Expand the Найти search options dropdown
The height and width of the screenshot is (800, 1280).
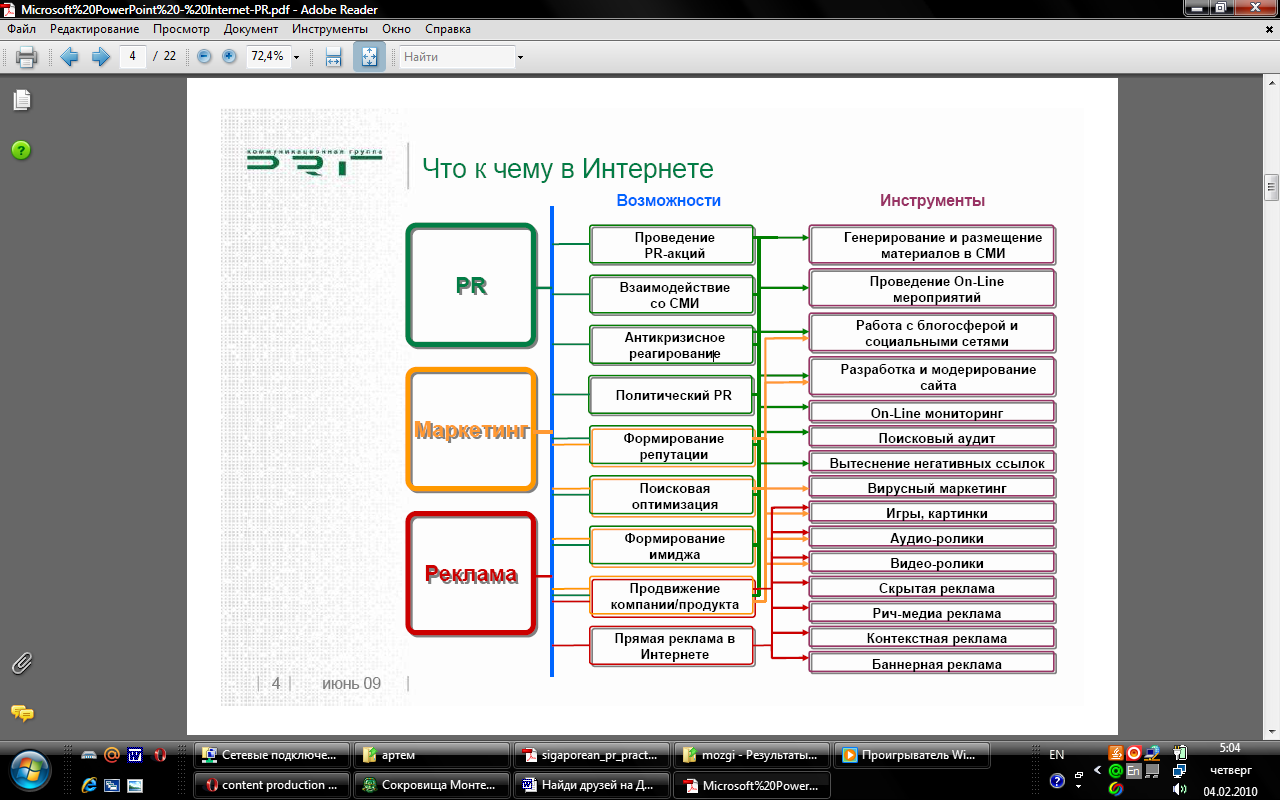point(520,58)
